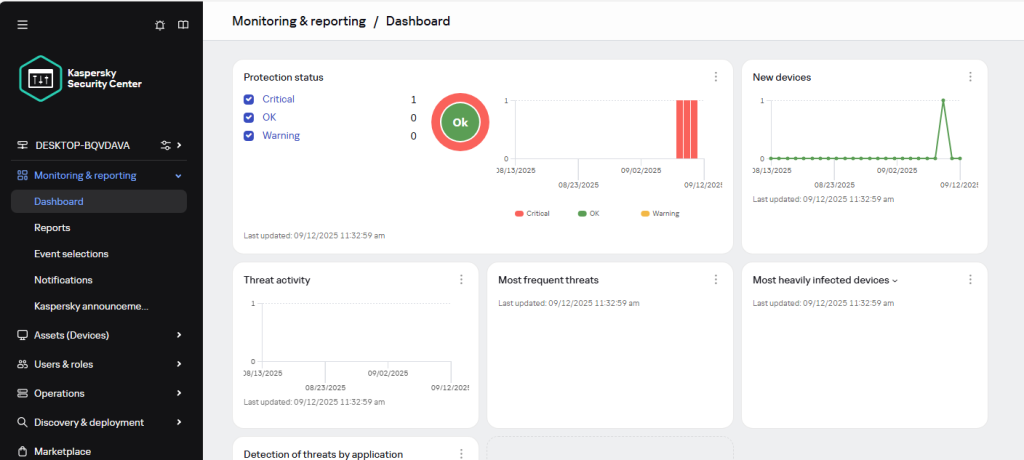The height and width of the screenshot is (460, 1024).
Task: Click the orange Warning legend swatch
Action: click(645, 214)
